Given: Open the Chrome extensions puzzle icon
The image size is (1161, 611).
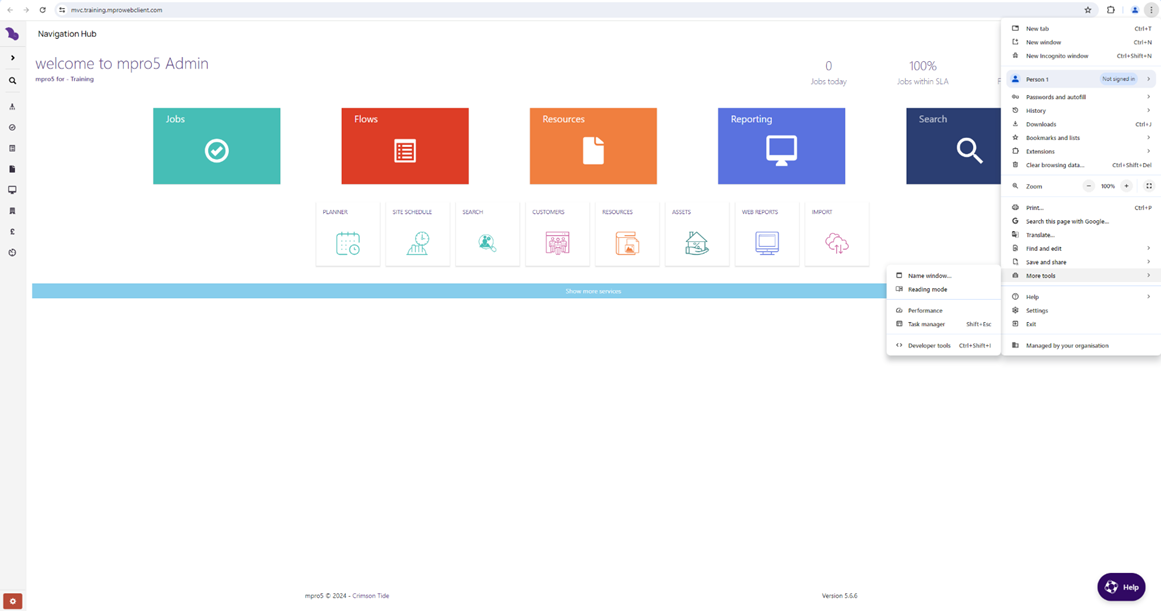Looking at the screenshot, I should pos(1111,10).
